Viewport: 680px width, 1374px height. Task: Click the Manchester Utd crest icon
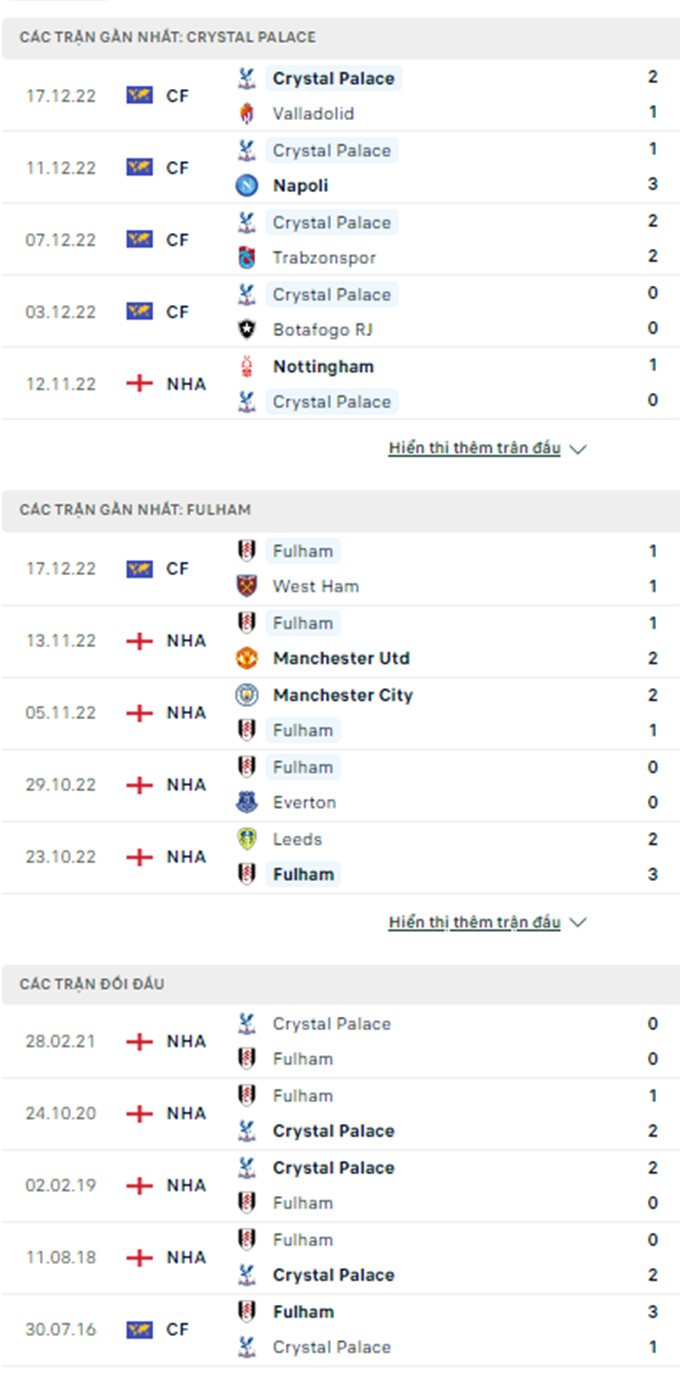click(x=246, y=658)
